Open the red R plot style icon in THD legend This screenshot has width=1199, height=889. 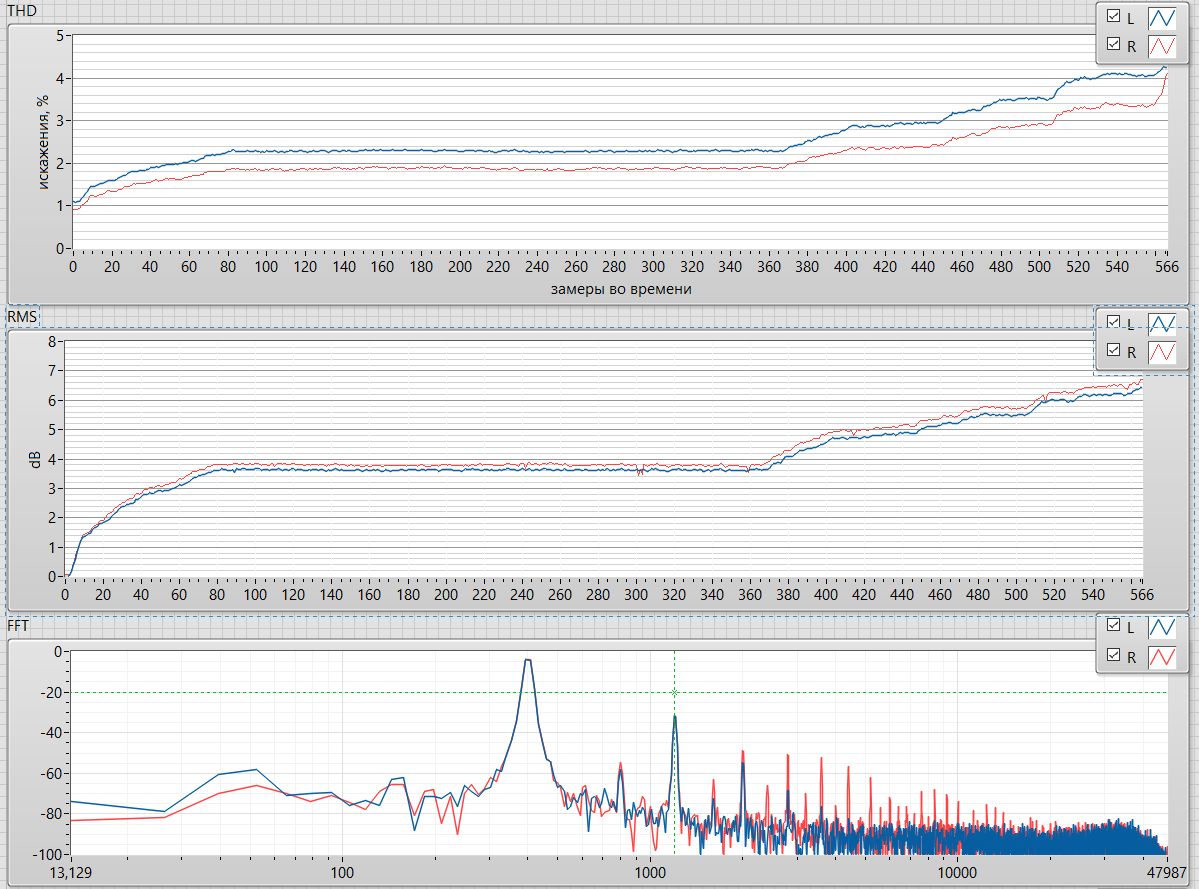click(x=1162, y=46)
